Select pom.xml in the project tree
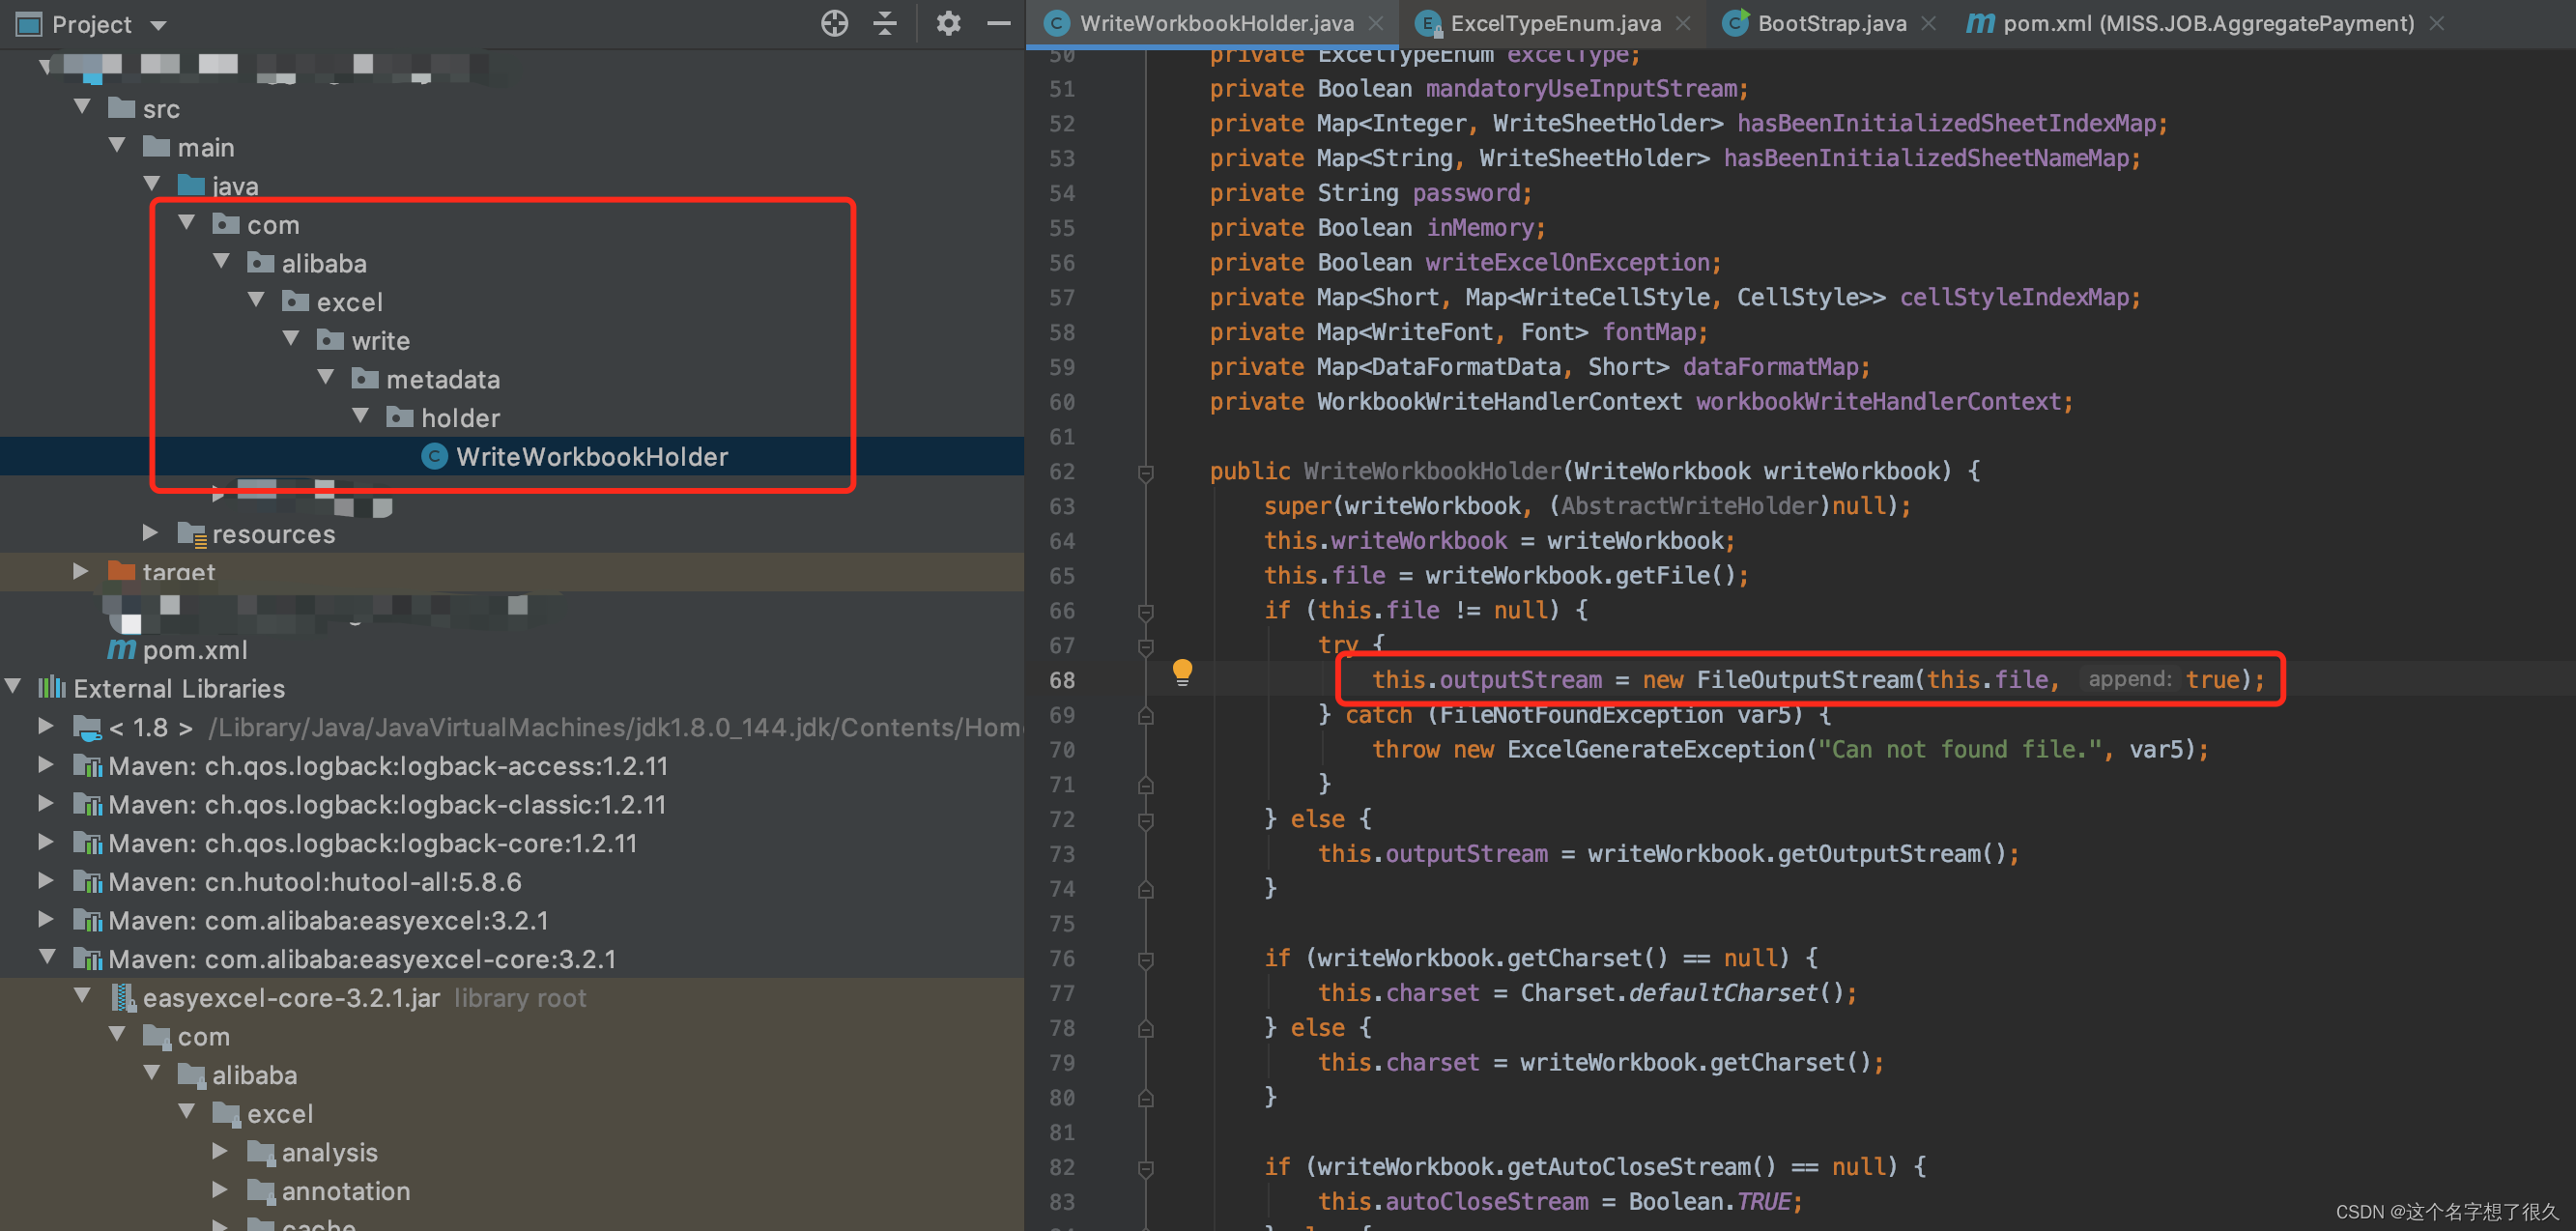Viewport: 2576px width, 1231px height. coord(195,650)
